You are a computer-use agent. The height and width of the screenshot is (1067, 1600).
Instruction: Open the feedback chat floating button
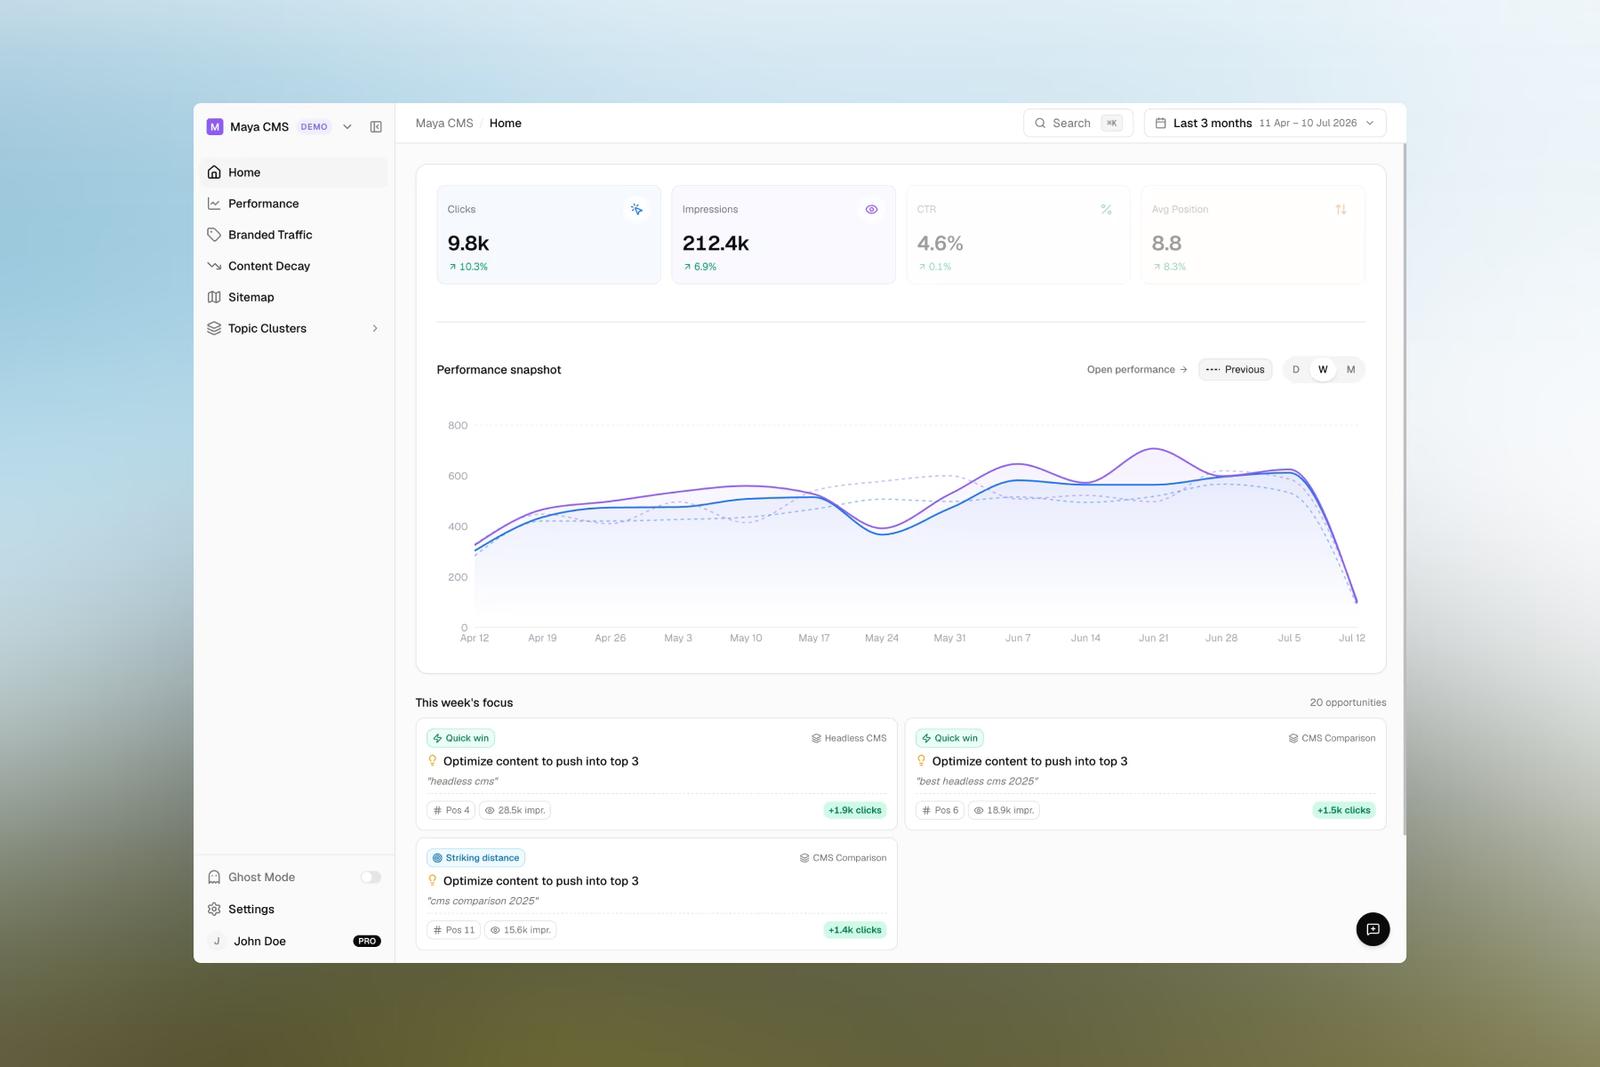click(x=1373, y=929)
